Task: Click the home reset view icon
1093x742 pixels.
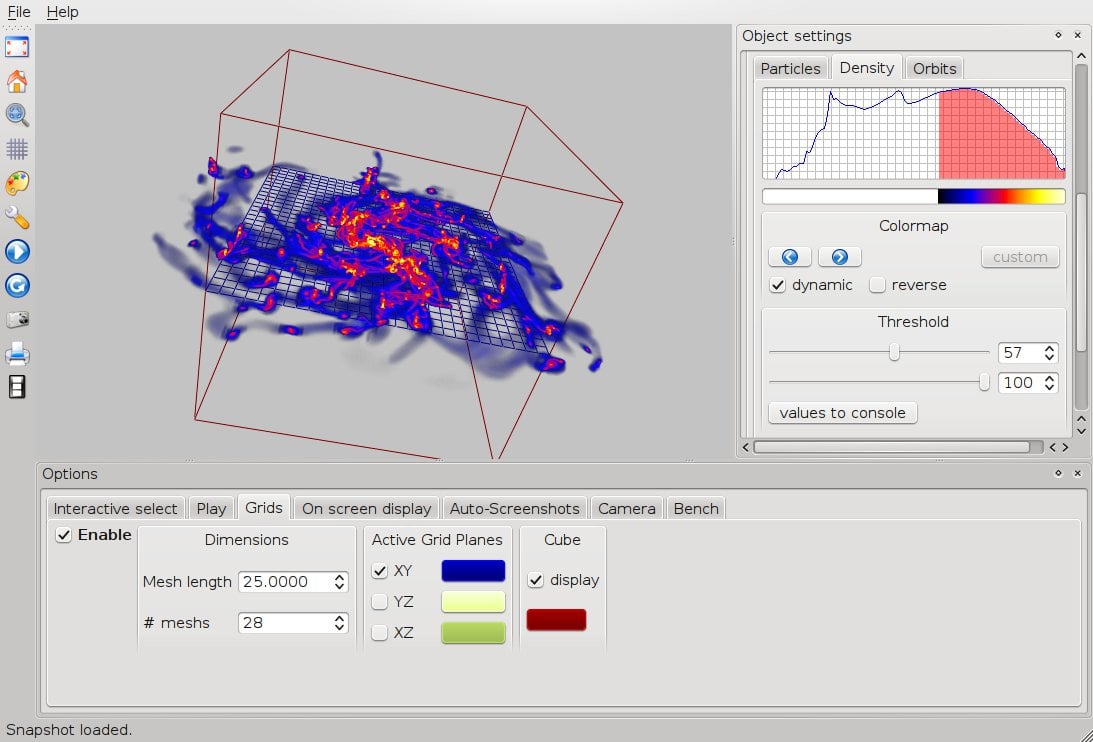Action: pyautogui.click(x=17, y=81)
